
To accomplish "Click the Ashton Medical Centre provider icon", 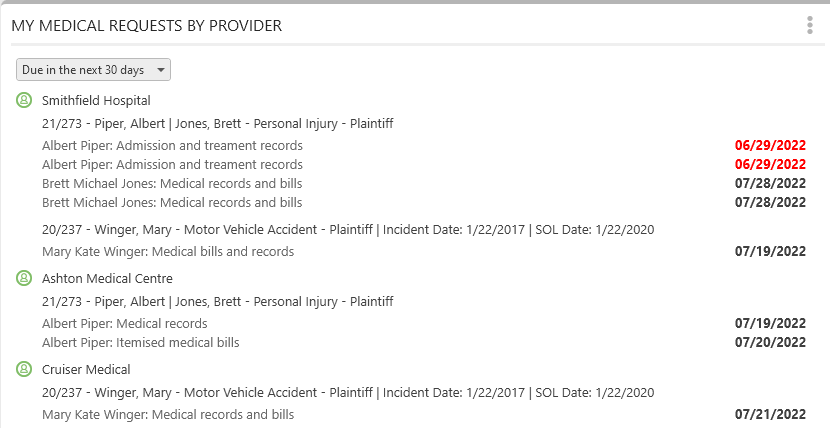I will tap(24, 278).
